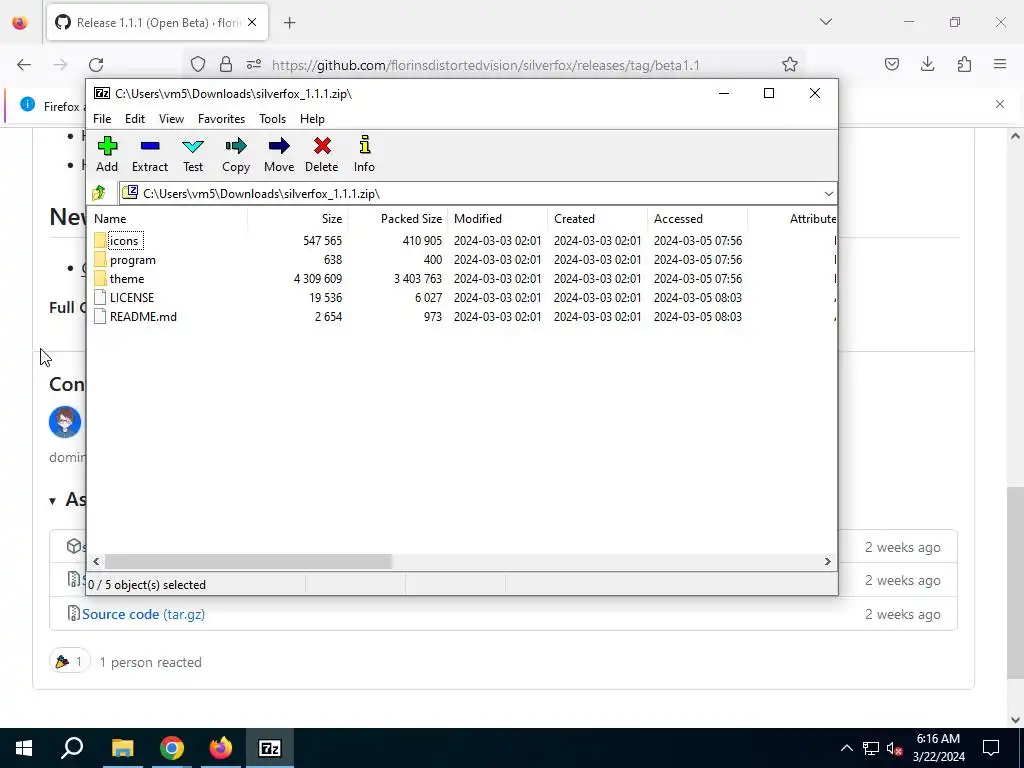Click the icons packed size 410 905

422,241
